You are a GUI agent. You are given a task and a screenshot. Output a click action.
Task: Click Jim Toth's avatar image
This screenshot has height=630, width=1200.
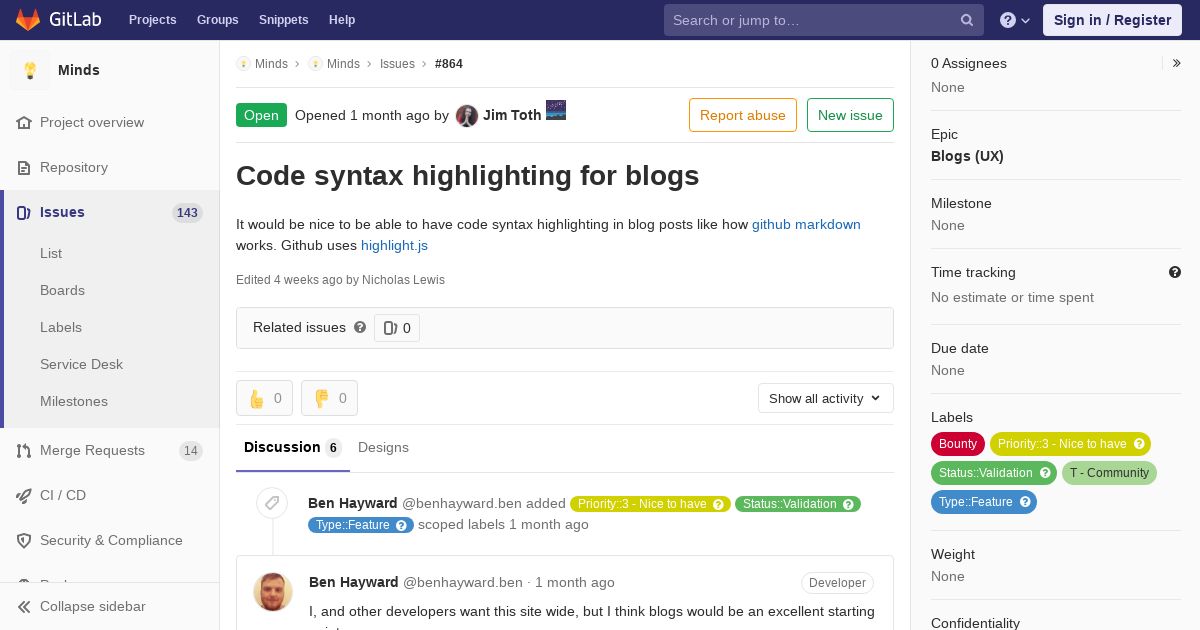point(467,115)
